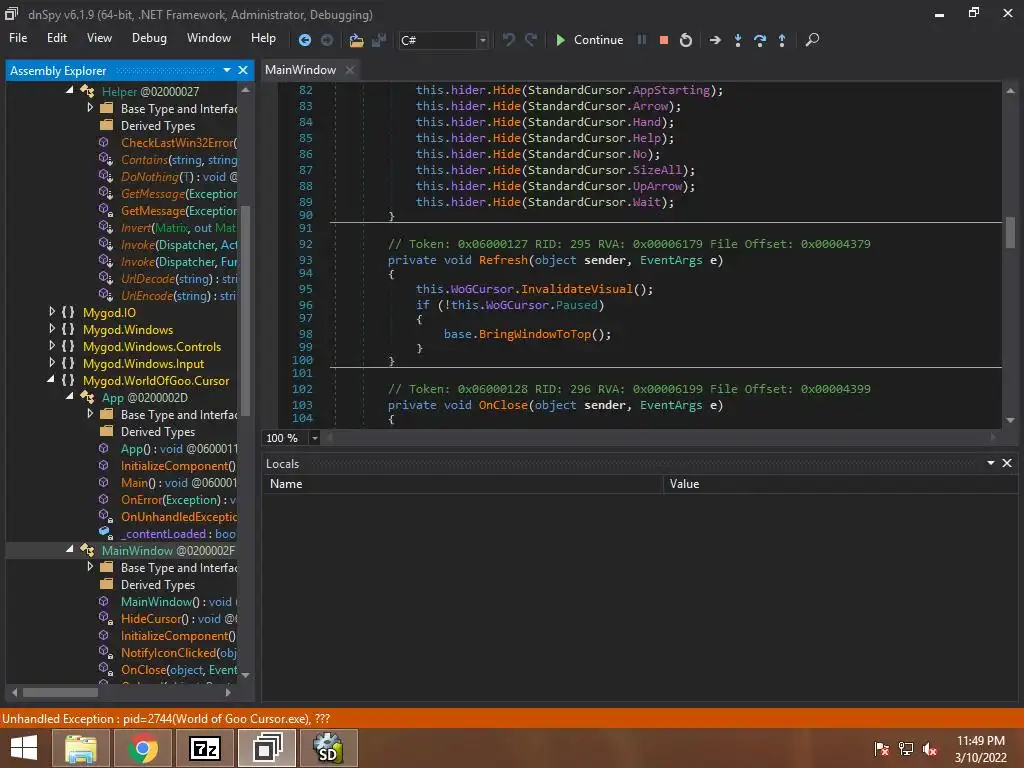Click the Continue button
This screenshot has width=1024, height=768.
(588, 40)
